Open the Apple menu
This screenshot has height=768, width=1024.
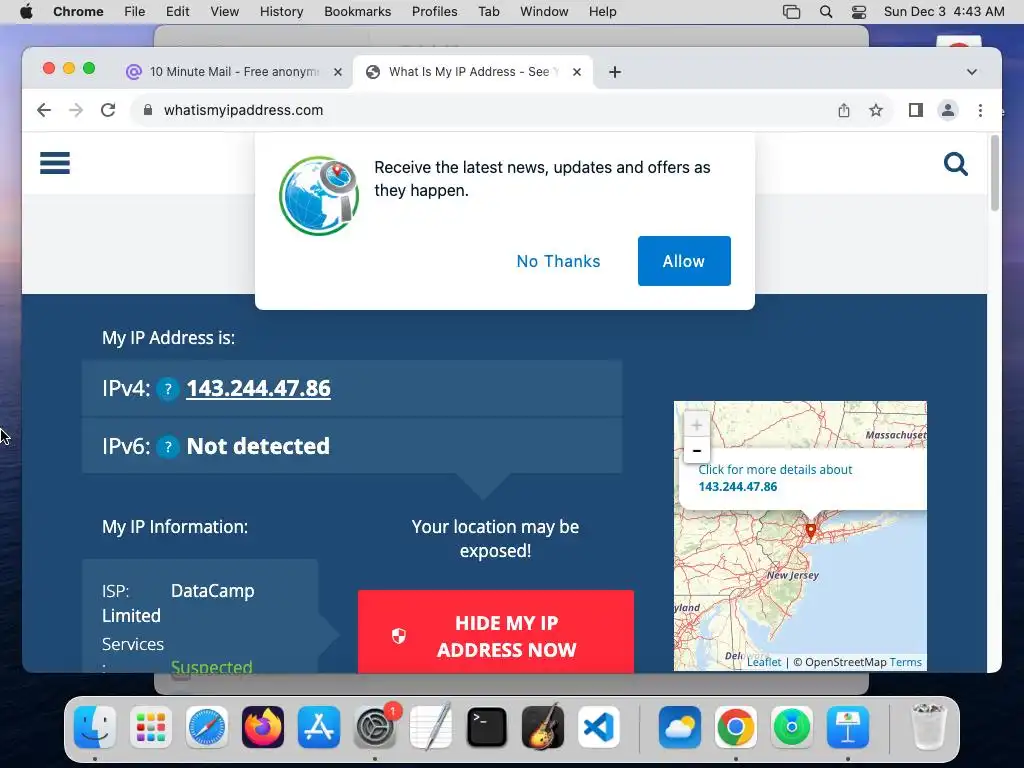(x=26, y=12)
